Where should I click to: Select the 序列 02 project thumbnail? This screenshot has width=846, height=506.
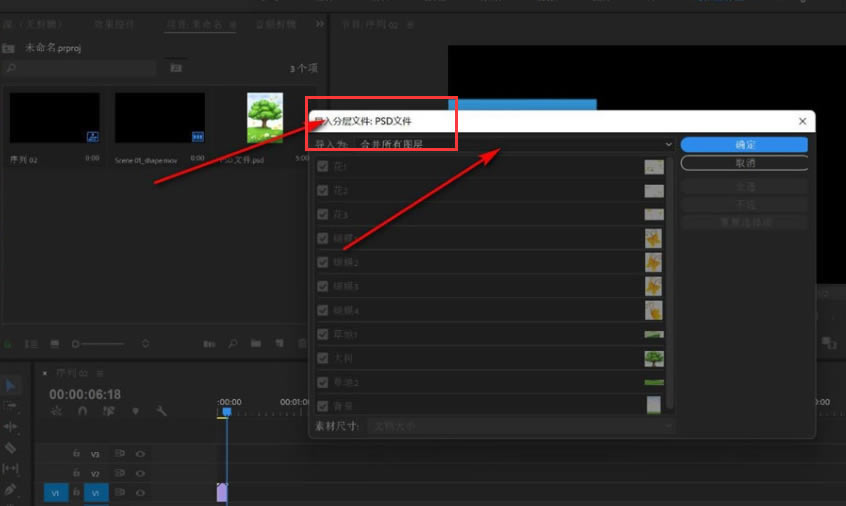click(x=54, y=118)
